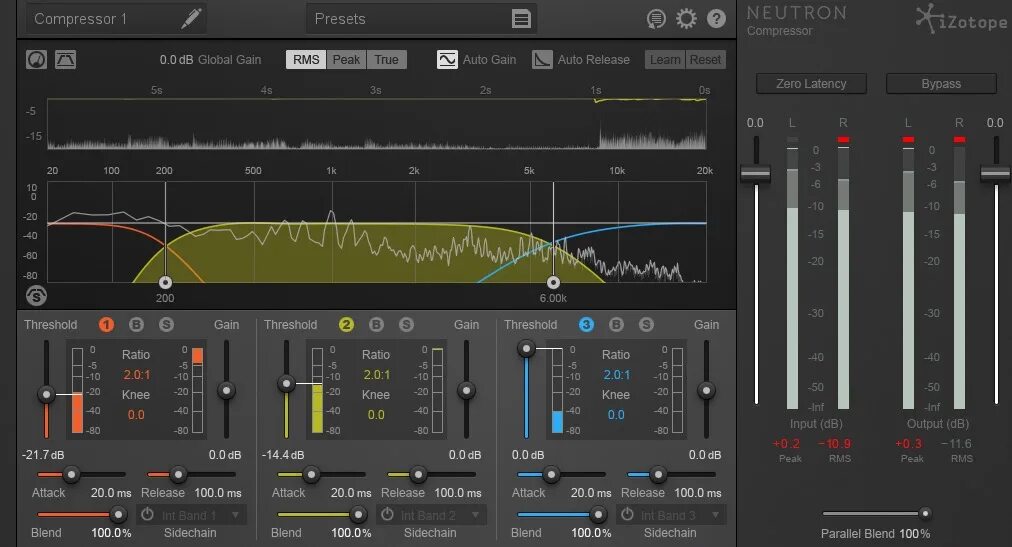1012x547 pixels.
Task: Click the Auto Gain label
Action: pos(489,59)
